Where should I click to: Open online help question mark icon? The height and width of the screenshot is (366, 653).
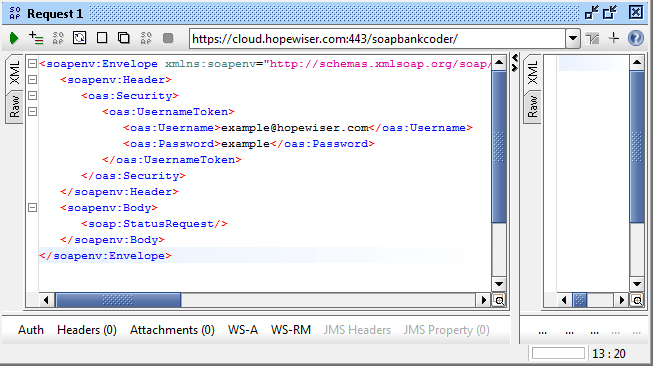[x=636, y=38]
